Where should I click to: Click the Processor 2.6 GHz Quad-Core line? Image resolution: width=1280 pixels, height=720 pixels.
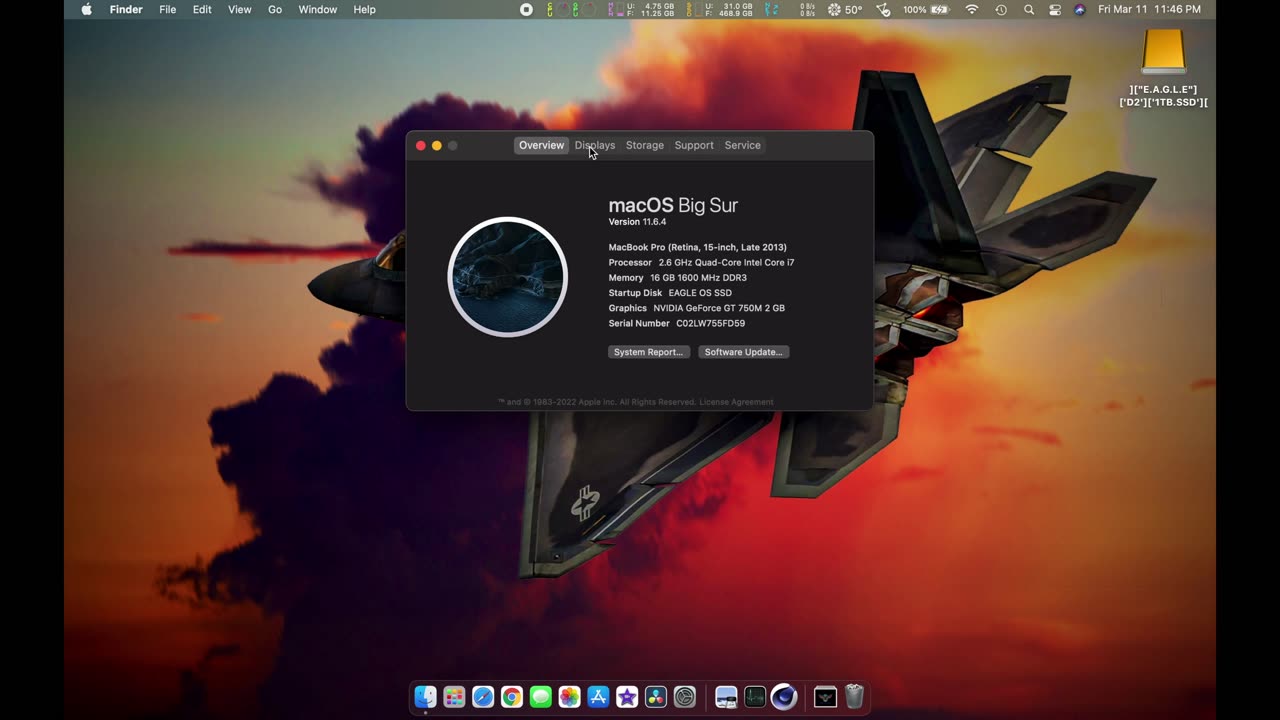pyautogui.click(x=702, y=262)
